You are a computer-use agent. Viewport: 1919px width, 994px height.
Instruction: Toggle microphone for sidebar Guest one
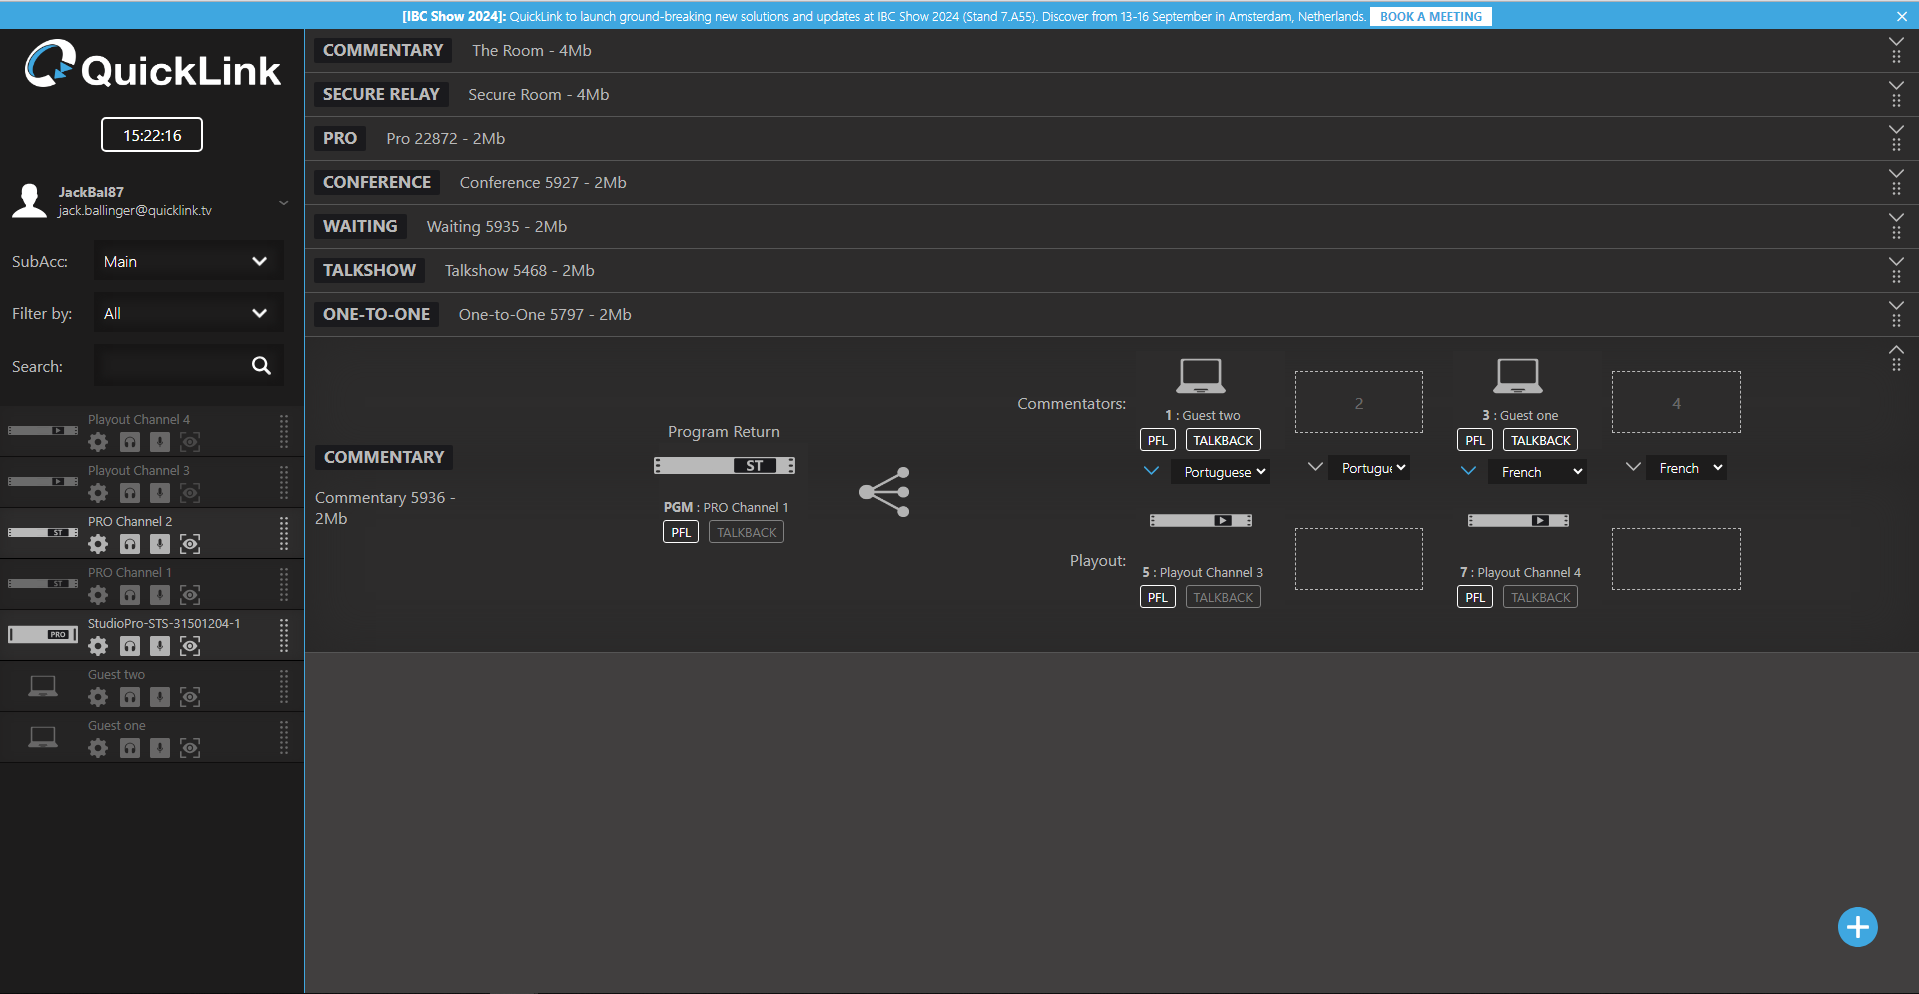pyautogui.click(x=160, y=748)
